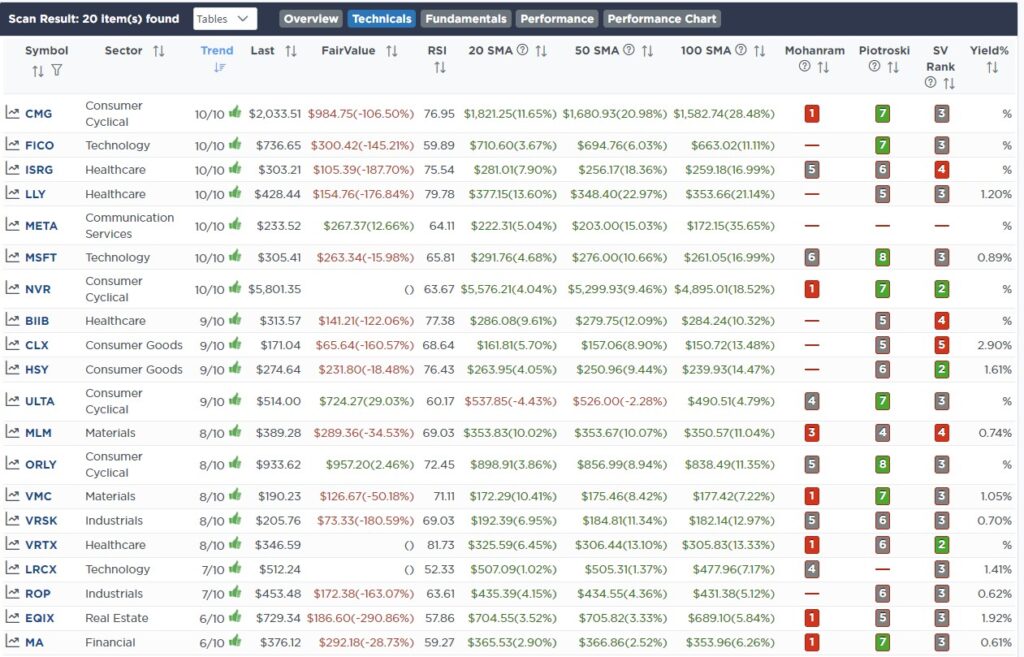
Task: Sort by RSI using its arrows
Action: 440,67
